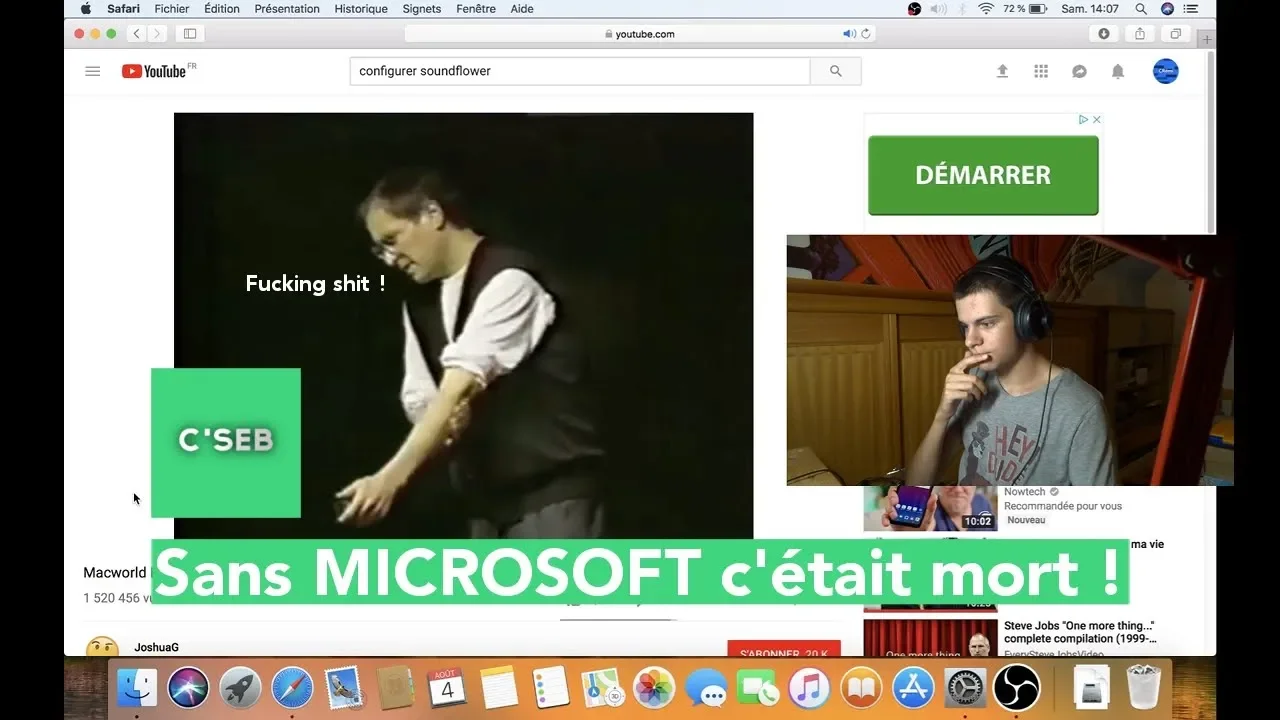Screen dimensions: 1280x720
Task: Open the Signets menu
Action: pyautogui.click(x=422, y=9)
